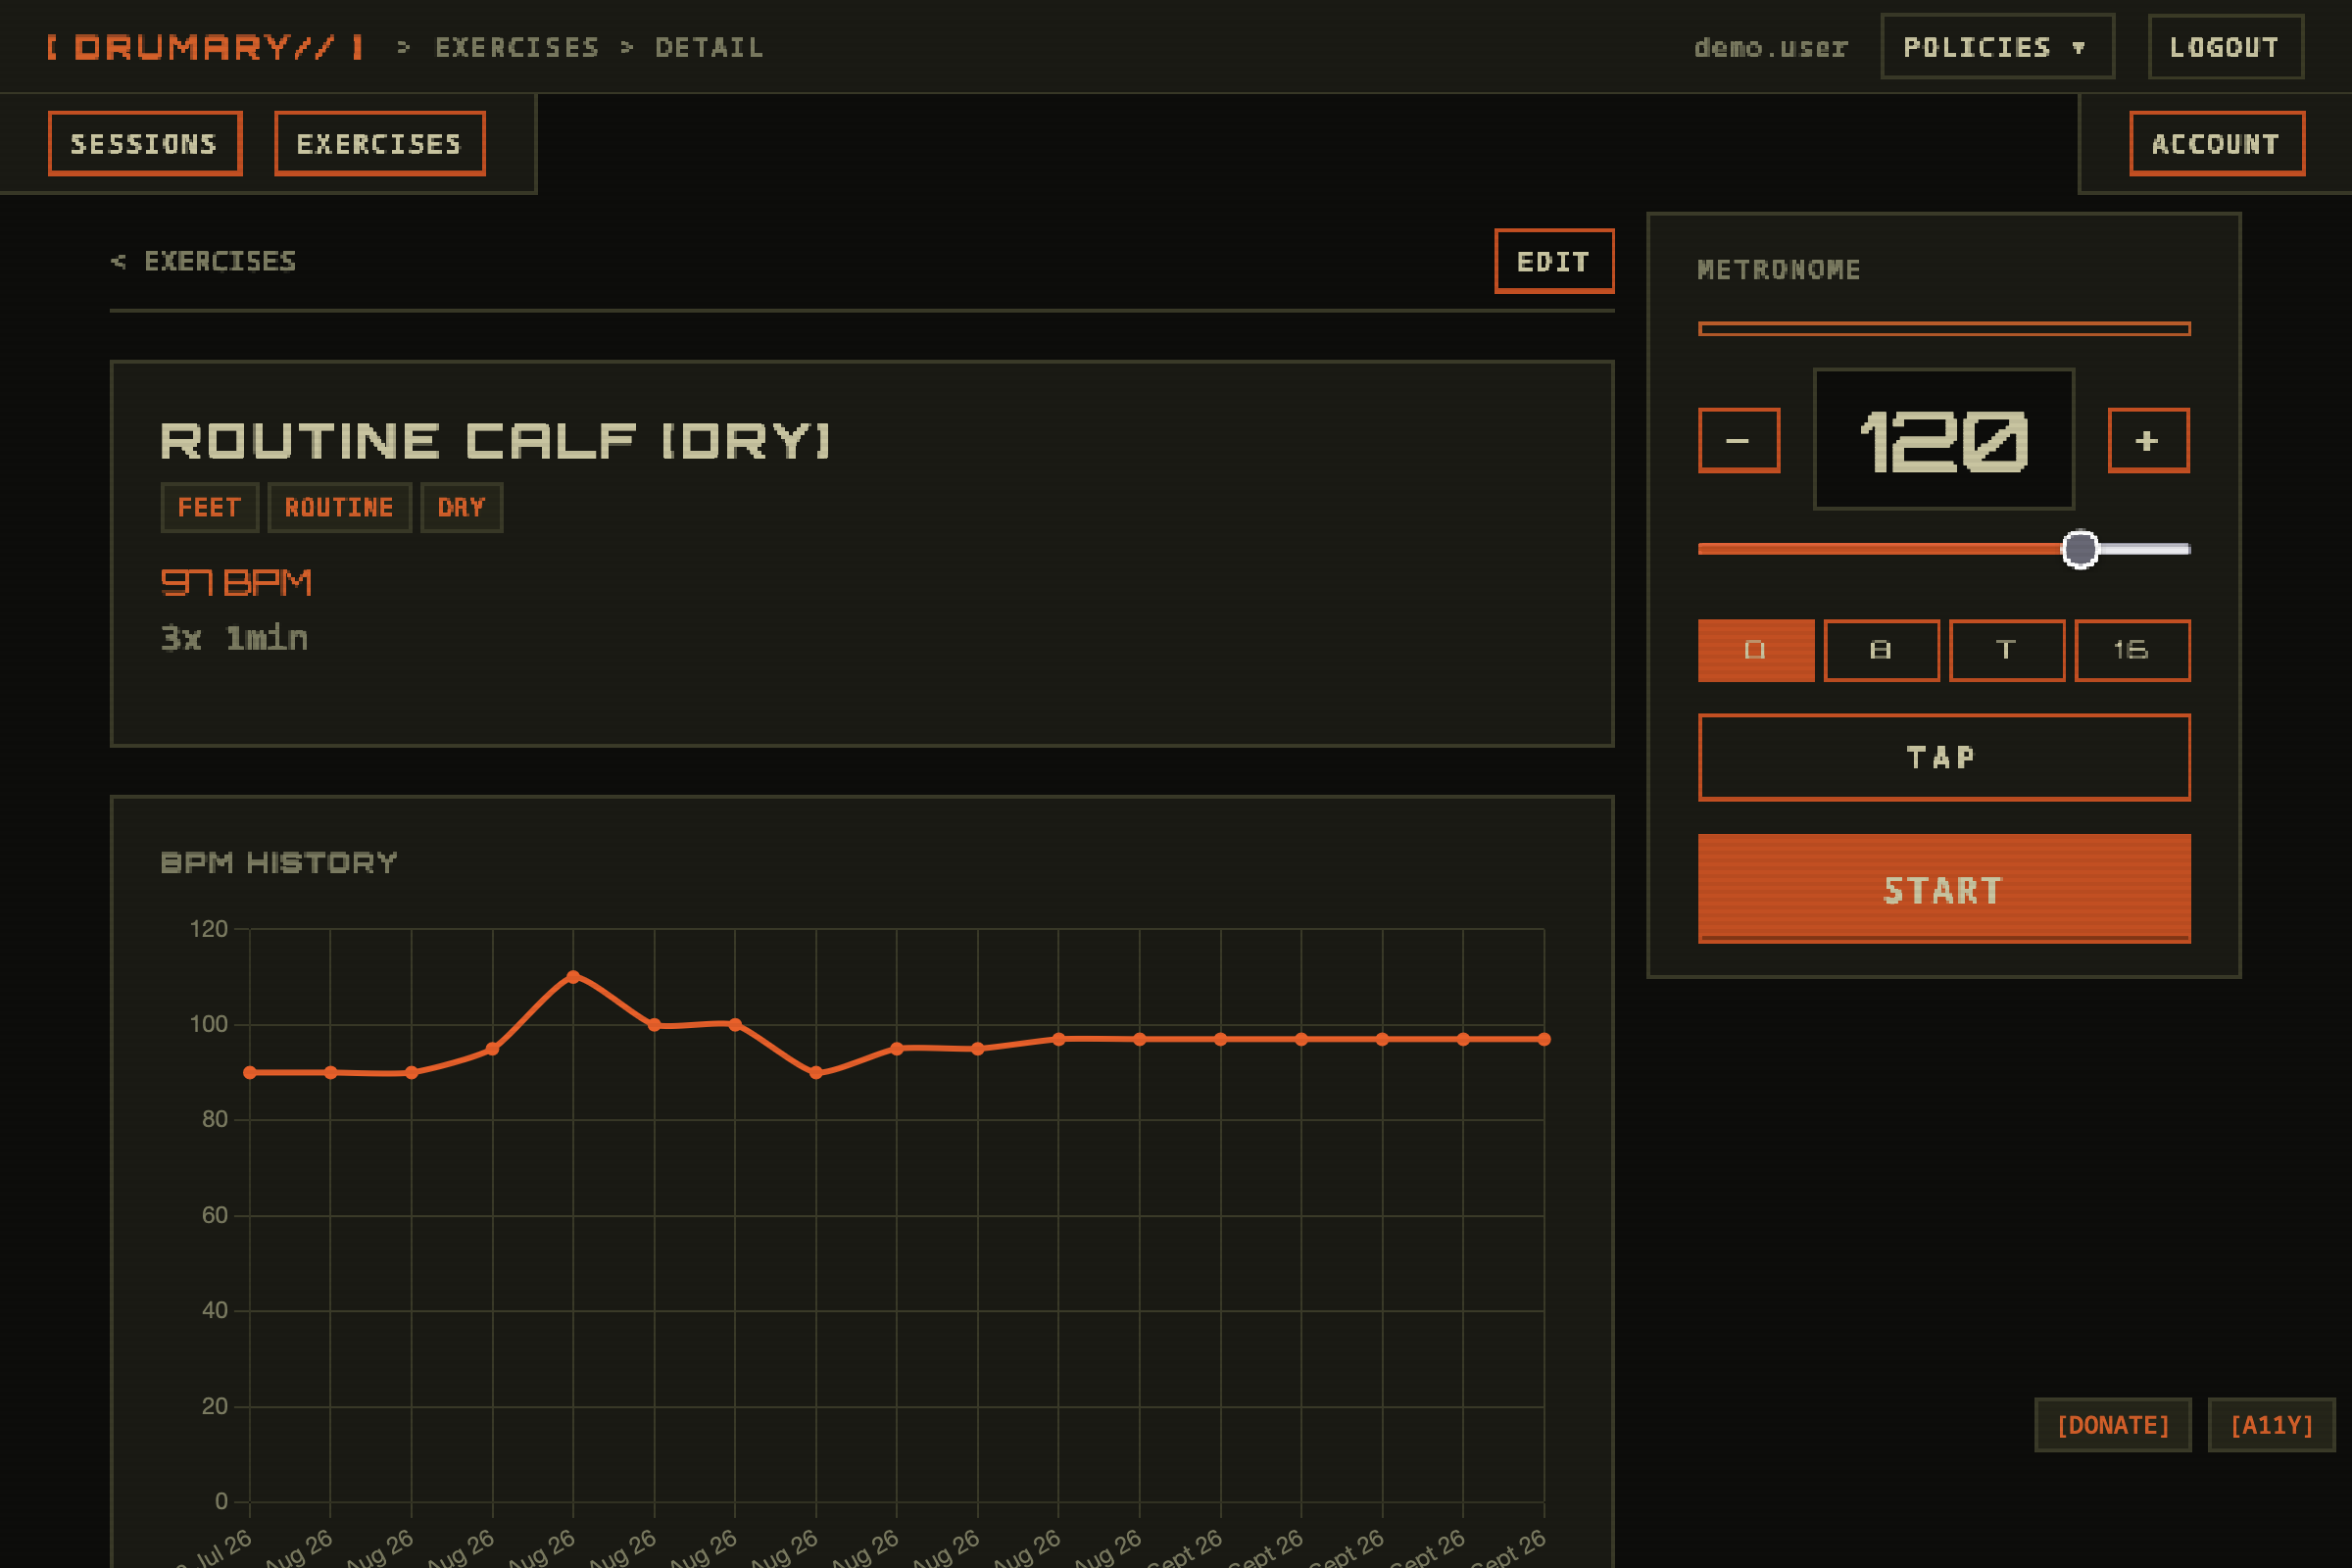This screenshot has height=1568, width=2352.
Task: Click the metronome tempo slider handle
Action: [2080, 549]
